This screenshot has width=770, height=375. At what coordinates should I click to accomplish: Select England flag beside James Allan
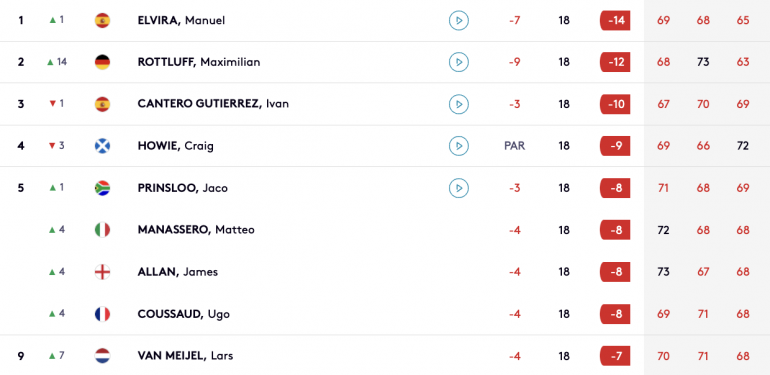click(x=102, y=272)
